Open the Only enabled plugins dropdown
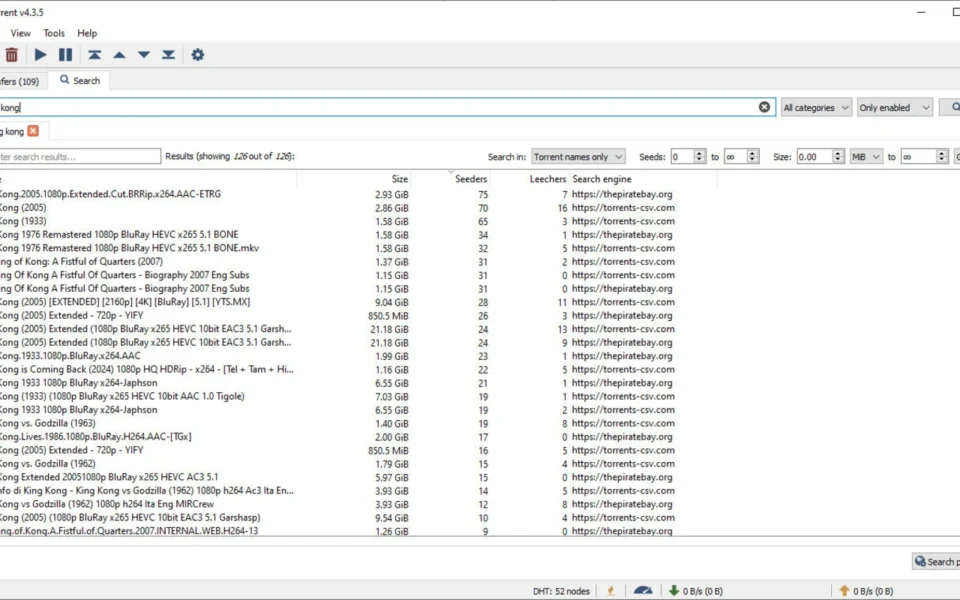This screenshot has width=960, height=600. pos(894,108)
